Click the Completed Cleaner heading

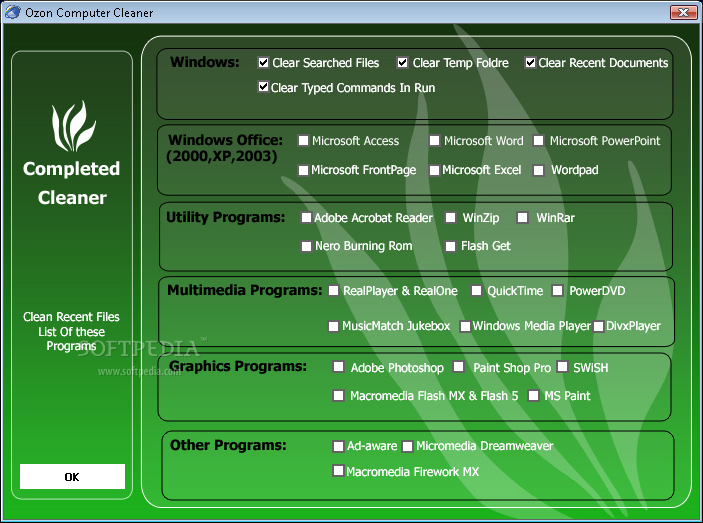(72, 183)
